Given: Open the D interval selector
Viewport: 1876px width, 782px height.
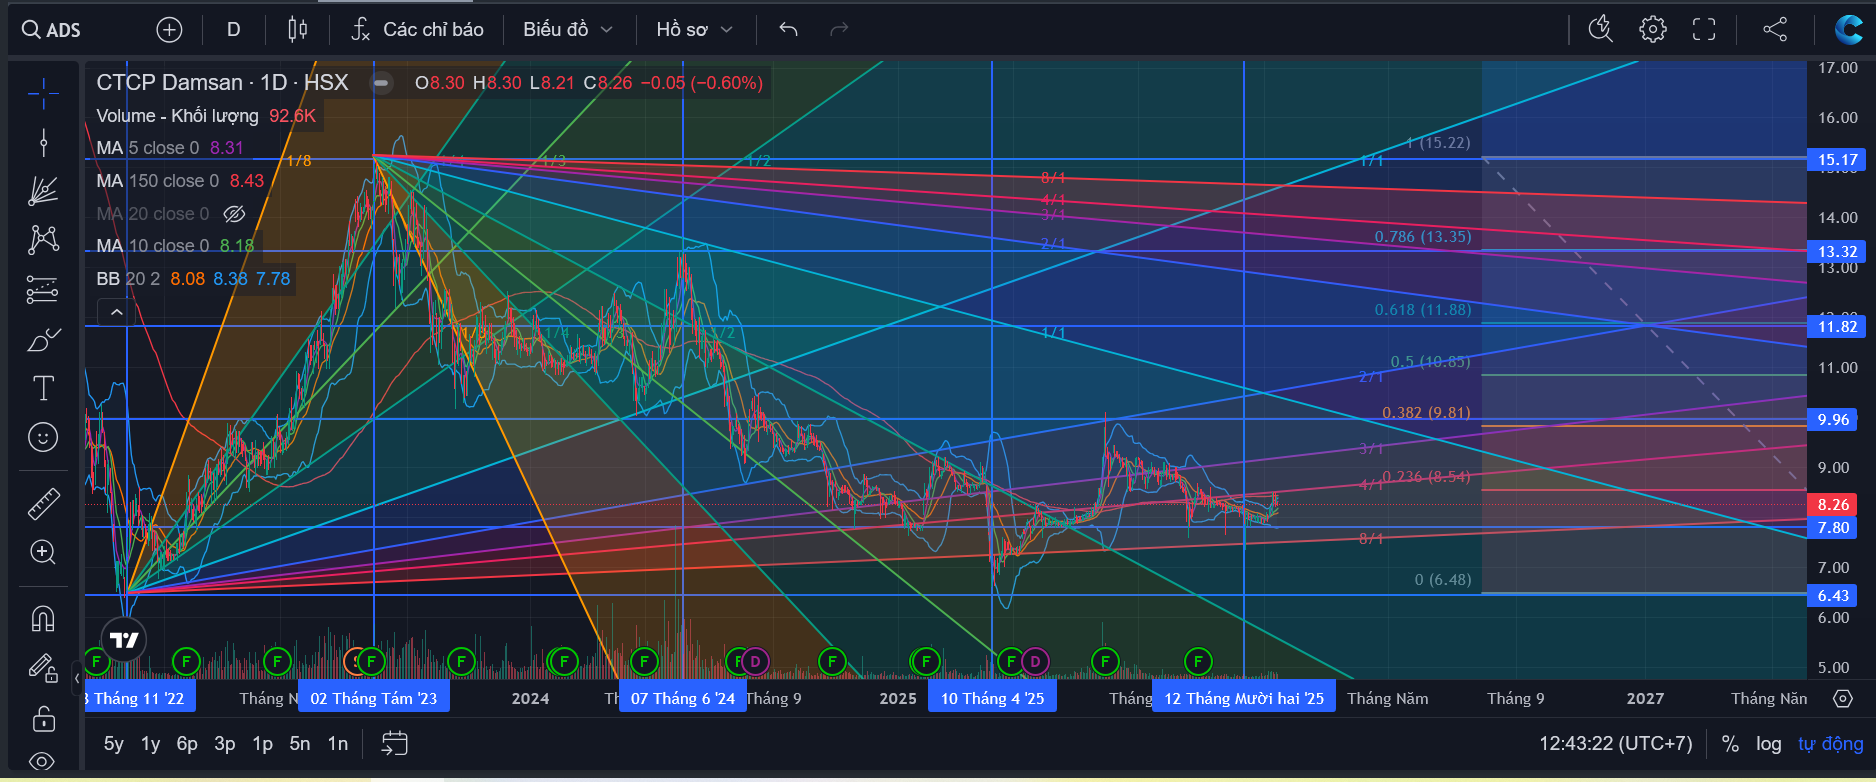Looking at the screenshot, I should (x=233, y=30).
